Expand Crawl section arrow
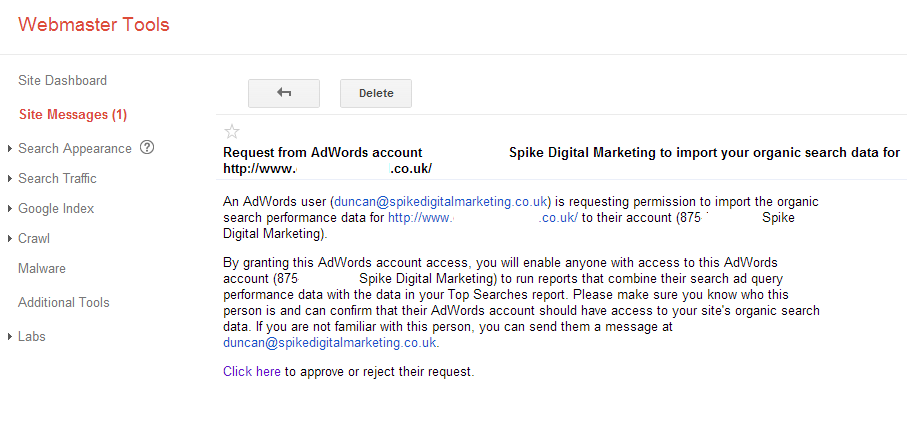907x448 pixels. (x=10, y=238)
